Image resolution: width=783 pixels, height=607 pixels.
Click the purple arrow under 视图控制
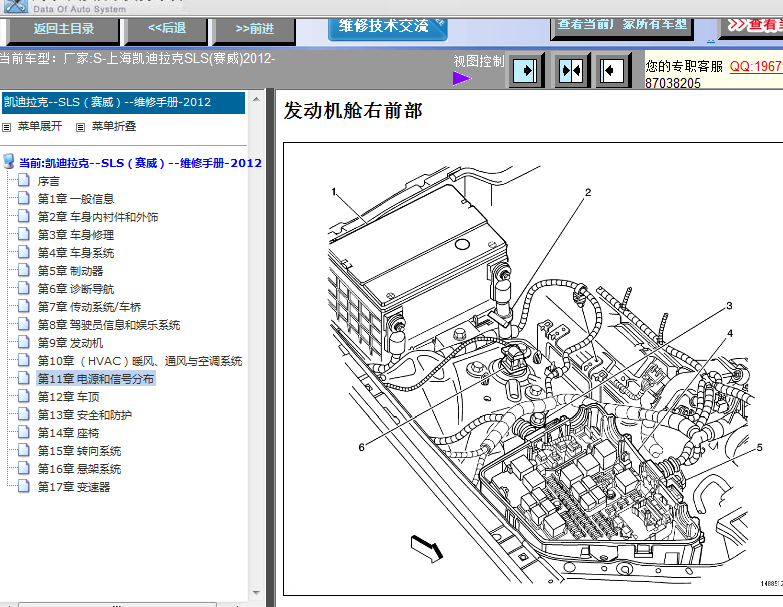(x=462, y=78)
